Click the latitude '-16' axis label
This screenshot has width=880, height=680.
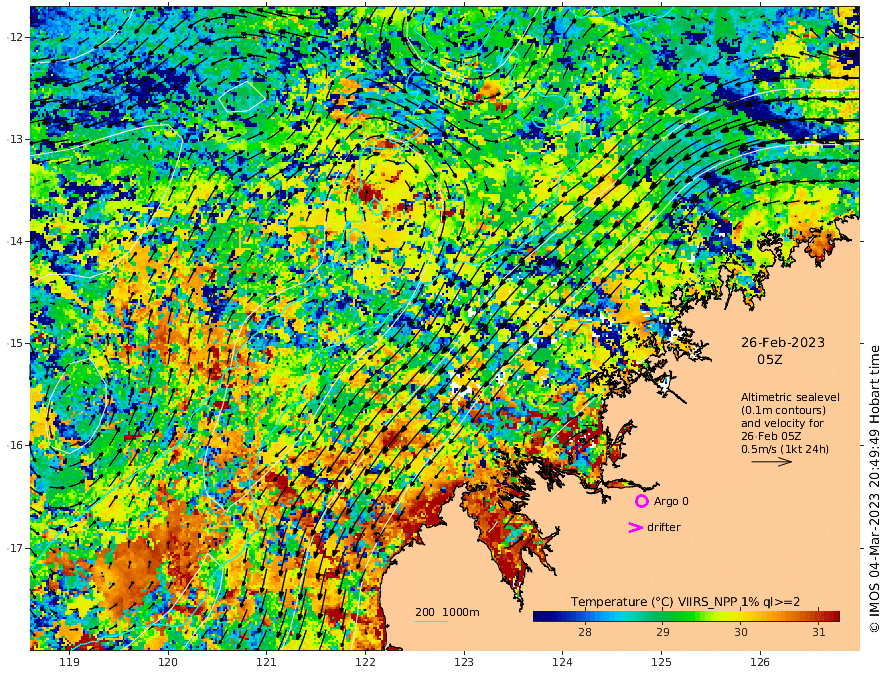[x=15, y=445]
